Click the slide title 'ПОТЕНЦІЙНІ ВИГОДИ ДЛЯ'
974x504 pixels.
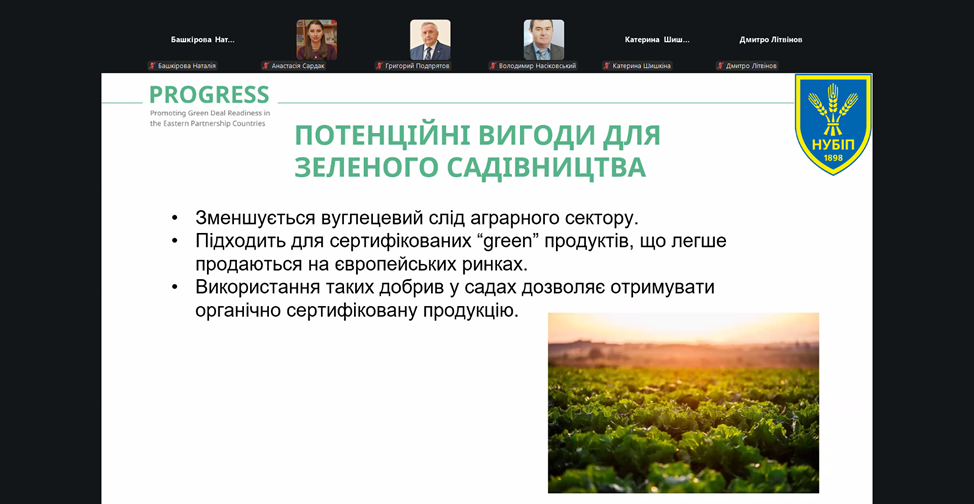pyautogui.click(x=477, y=136)
